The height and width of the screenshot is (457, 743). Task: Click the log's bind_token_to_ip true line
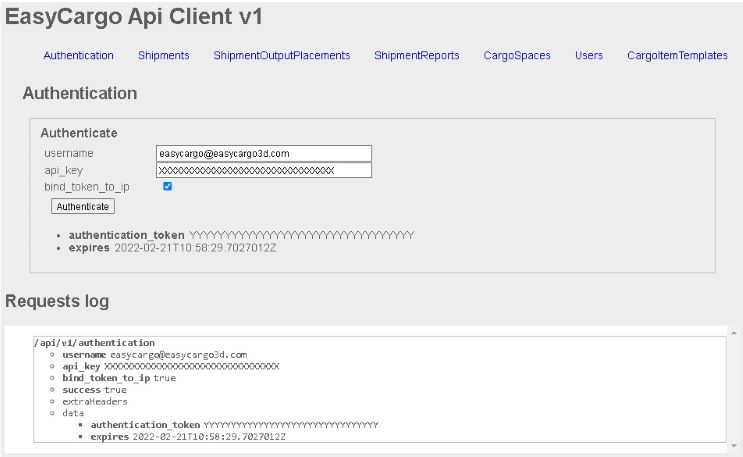pyautogui.click(x=119, y=378)
